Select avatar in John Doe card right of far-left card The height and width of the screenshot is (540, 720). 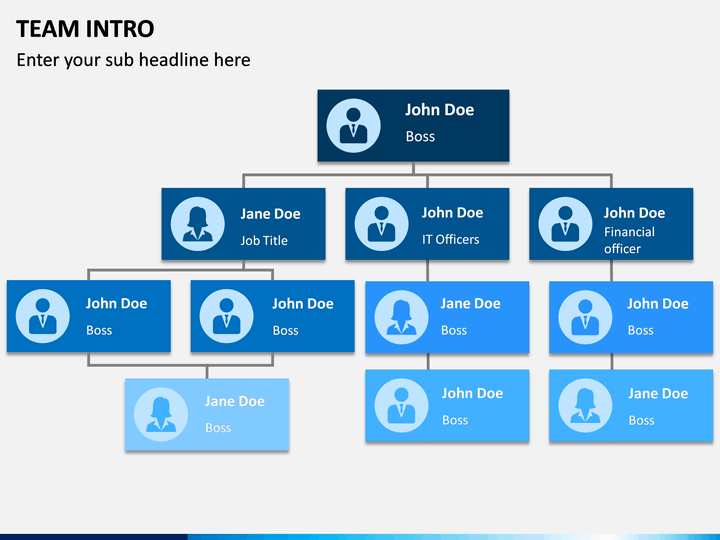click(226, 316)
